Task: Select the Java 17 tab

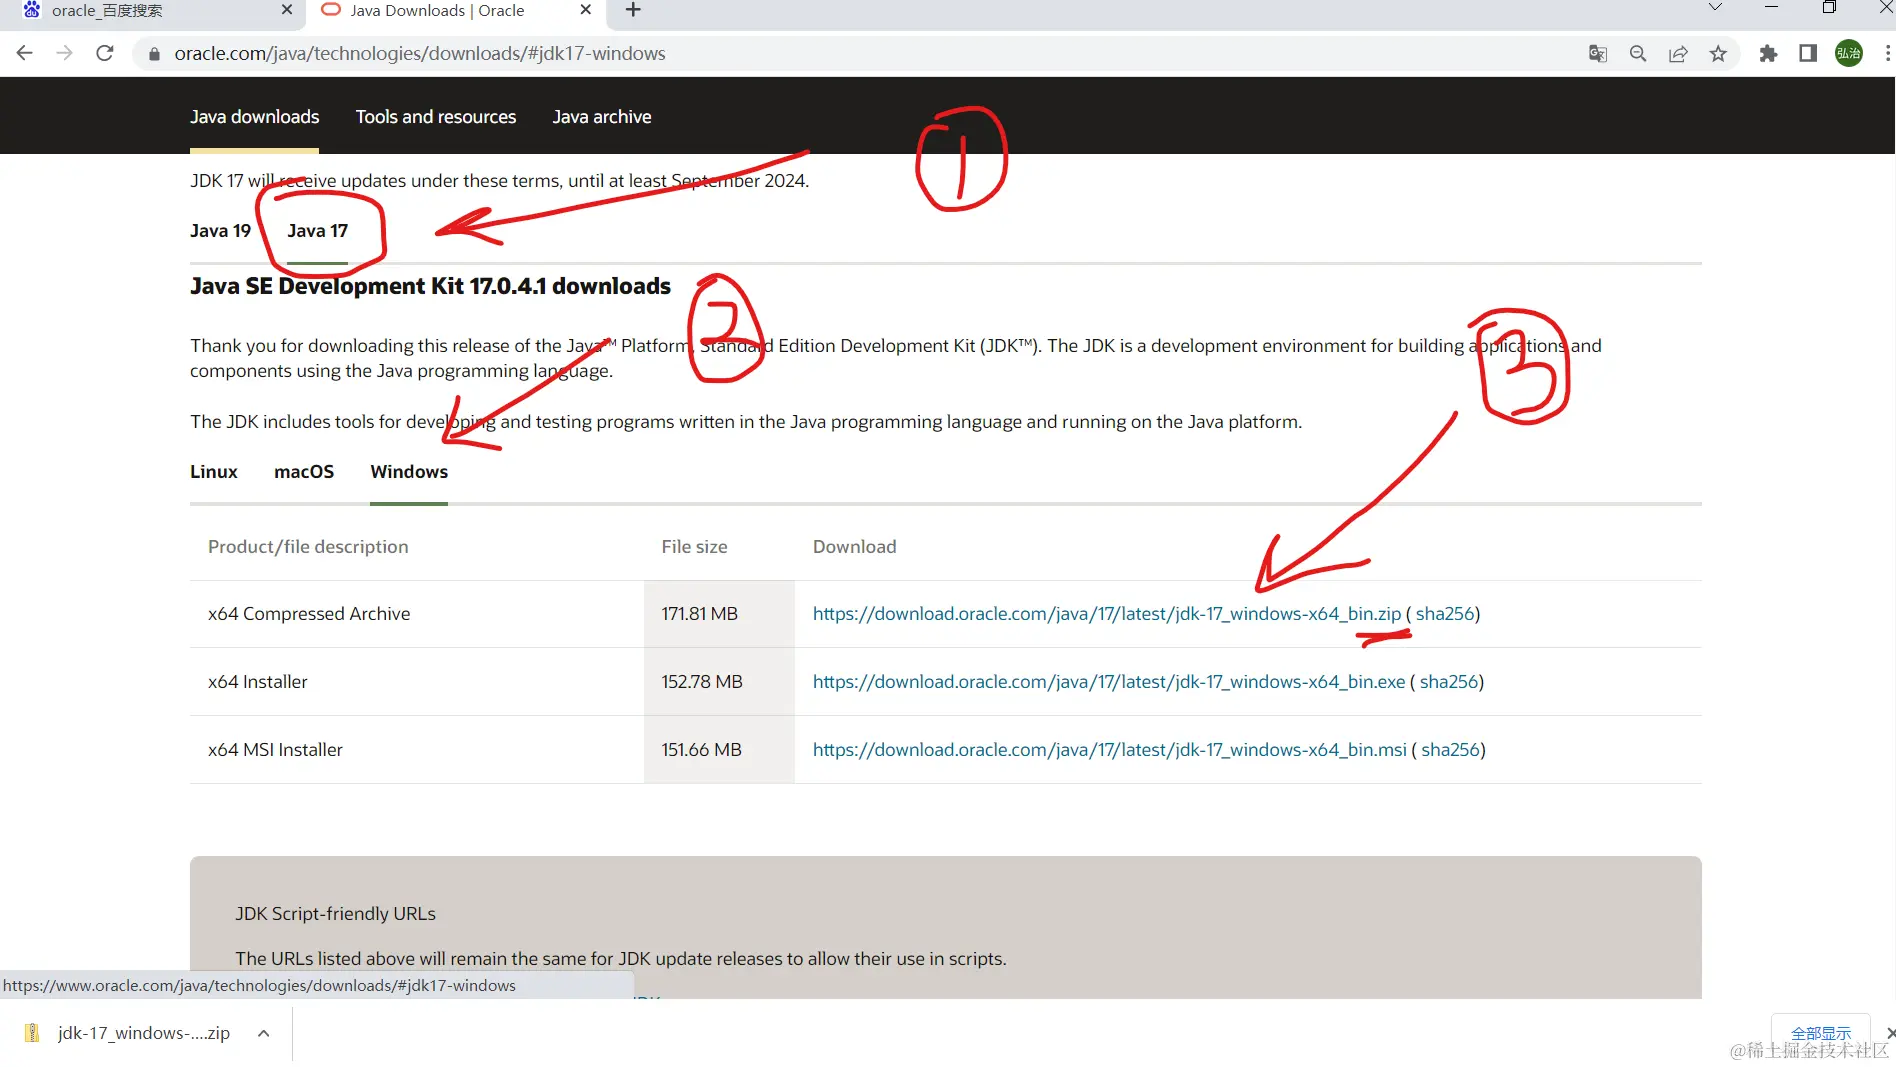Action: coord(317,231)
